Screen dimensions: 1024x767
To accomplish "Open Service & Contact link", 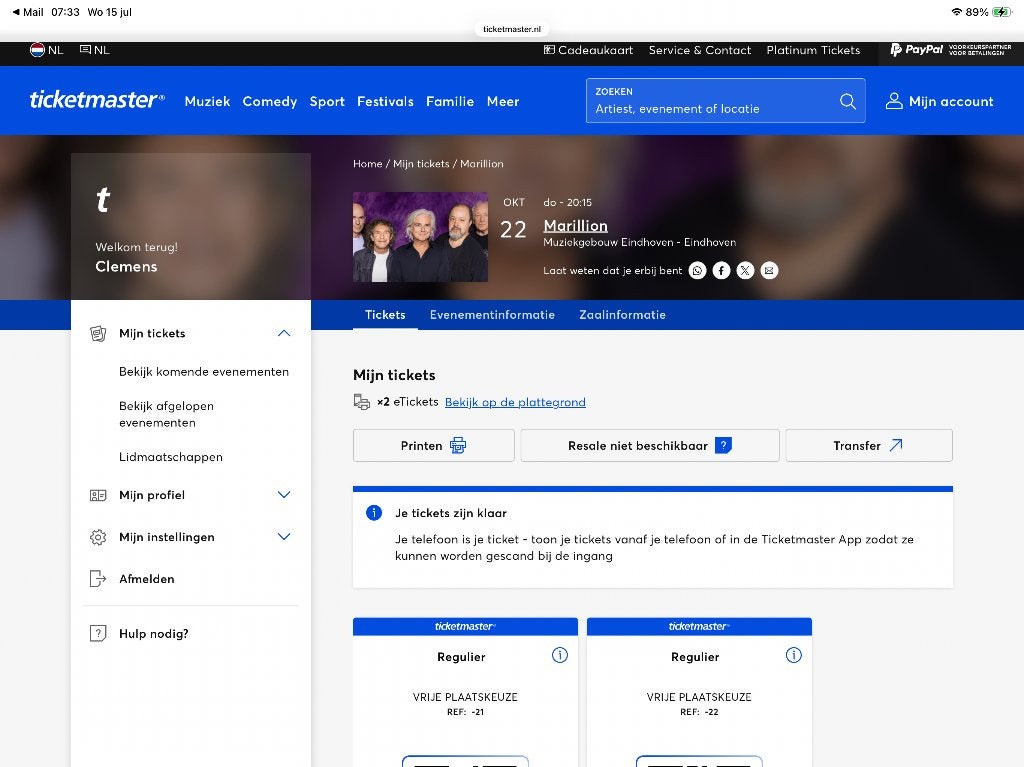I will [x=699, y=50].
